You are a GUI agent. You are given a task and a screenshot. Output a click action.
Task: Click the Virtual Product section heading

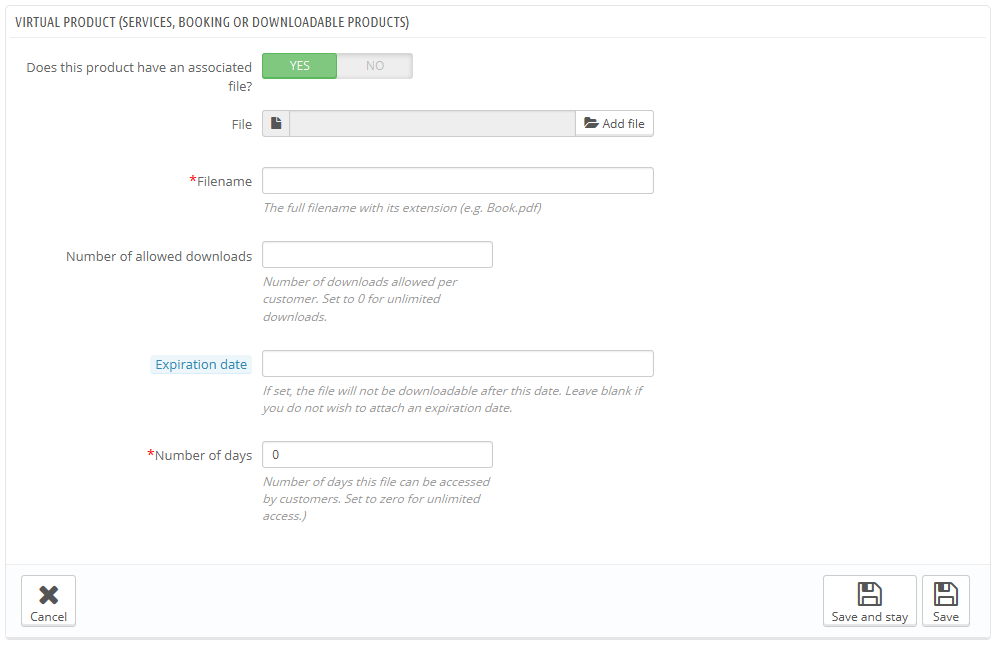pyautogui.click(x=212, y=22)
